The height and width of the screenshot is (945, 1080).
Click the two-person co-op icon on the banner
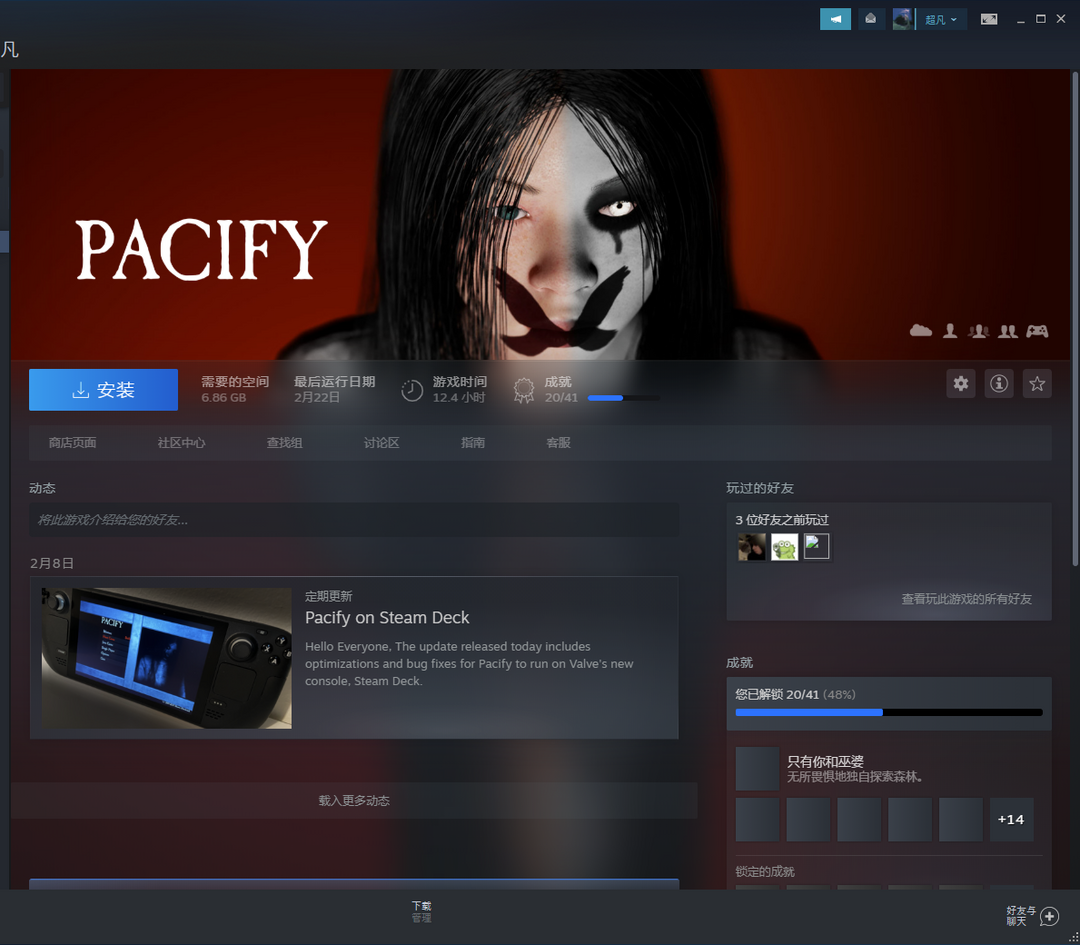tap(1008, 331)
